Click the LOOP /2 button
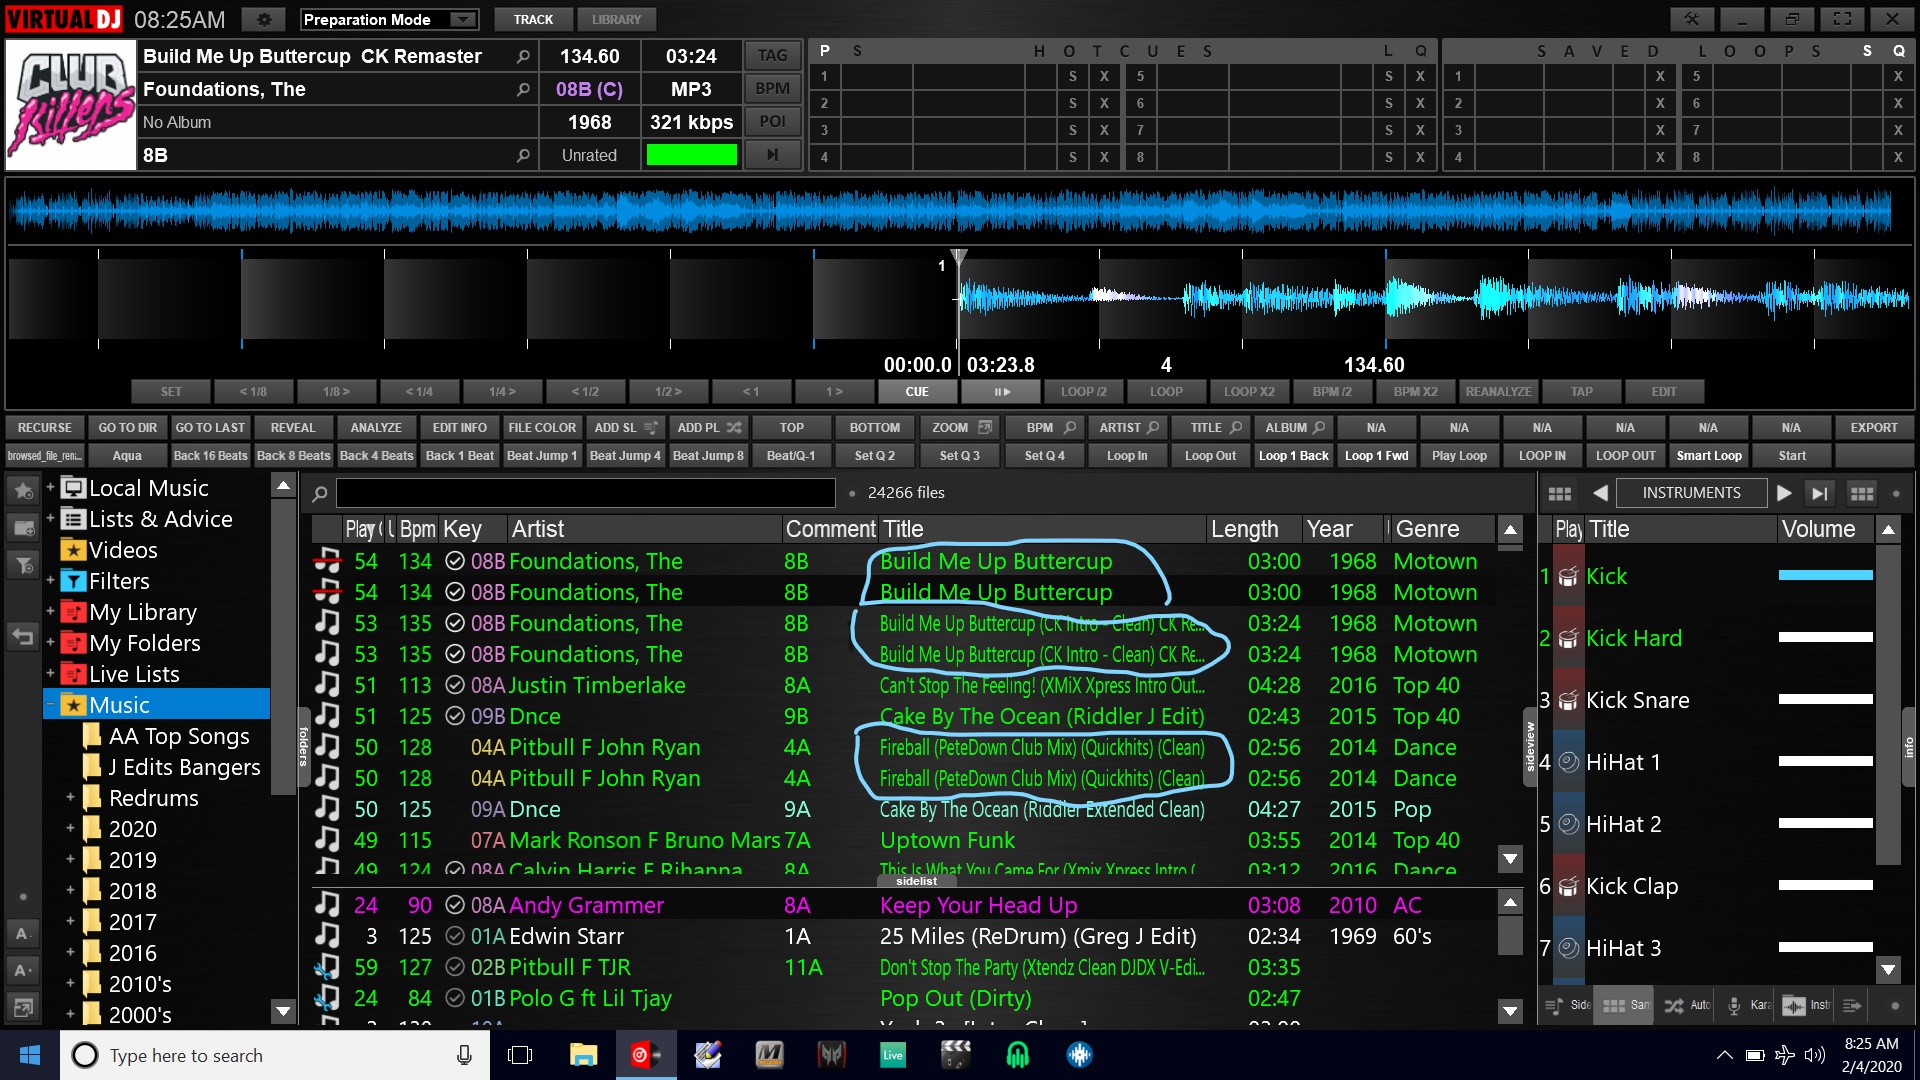Image resolution: width=1920 pixels, height=1080 pixels. tap(1083, 392)
